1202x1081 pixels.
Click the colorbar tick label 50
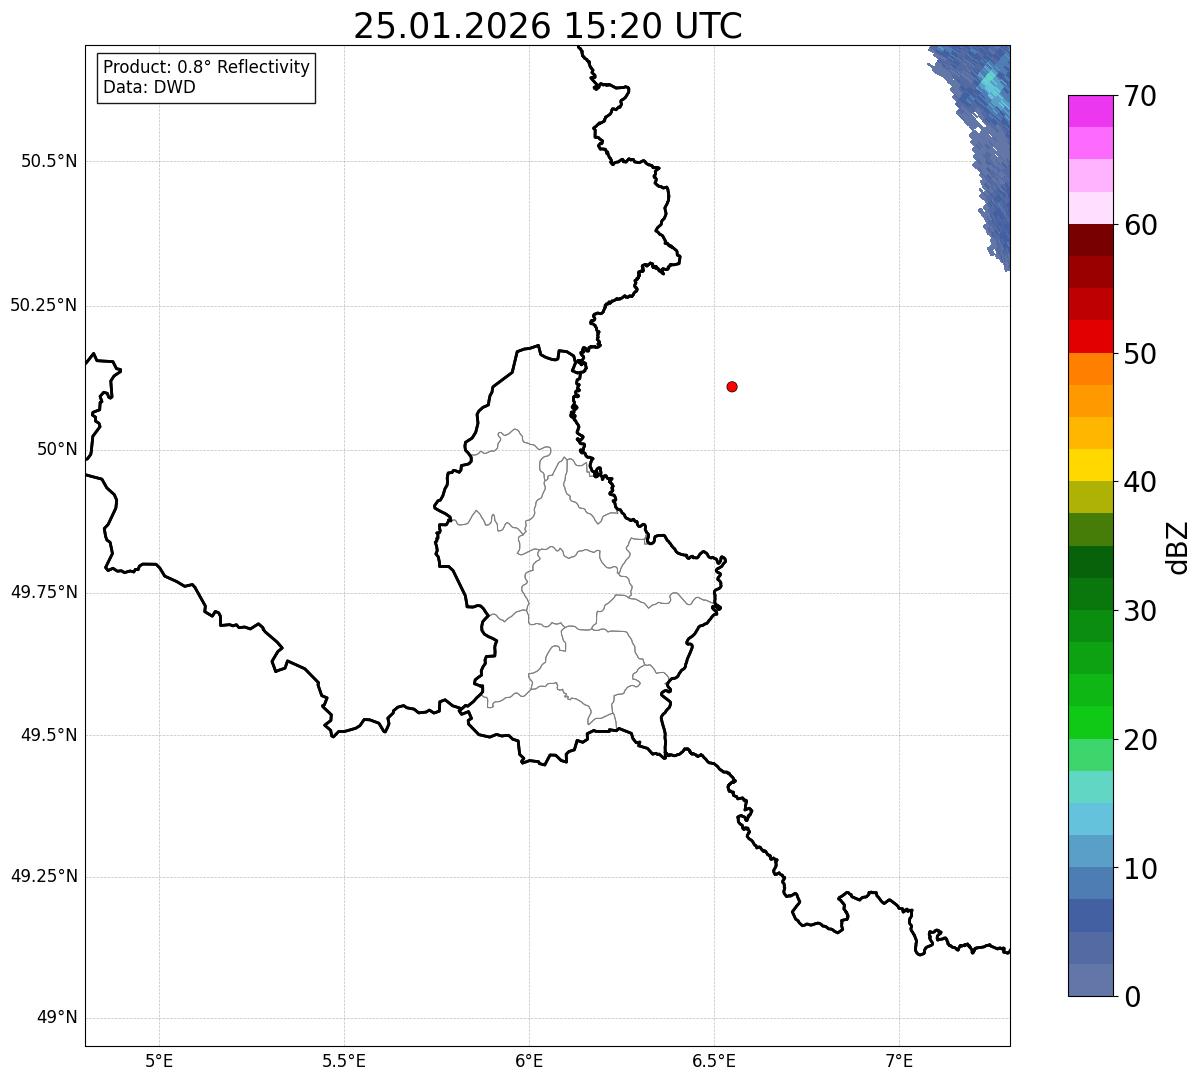[x=1140, y=354]
